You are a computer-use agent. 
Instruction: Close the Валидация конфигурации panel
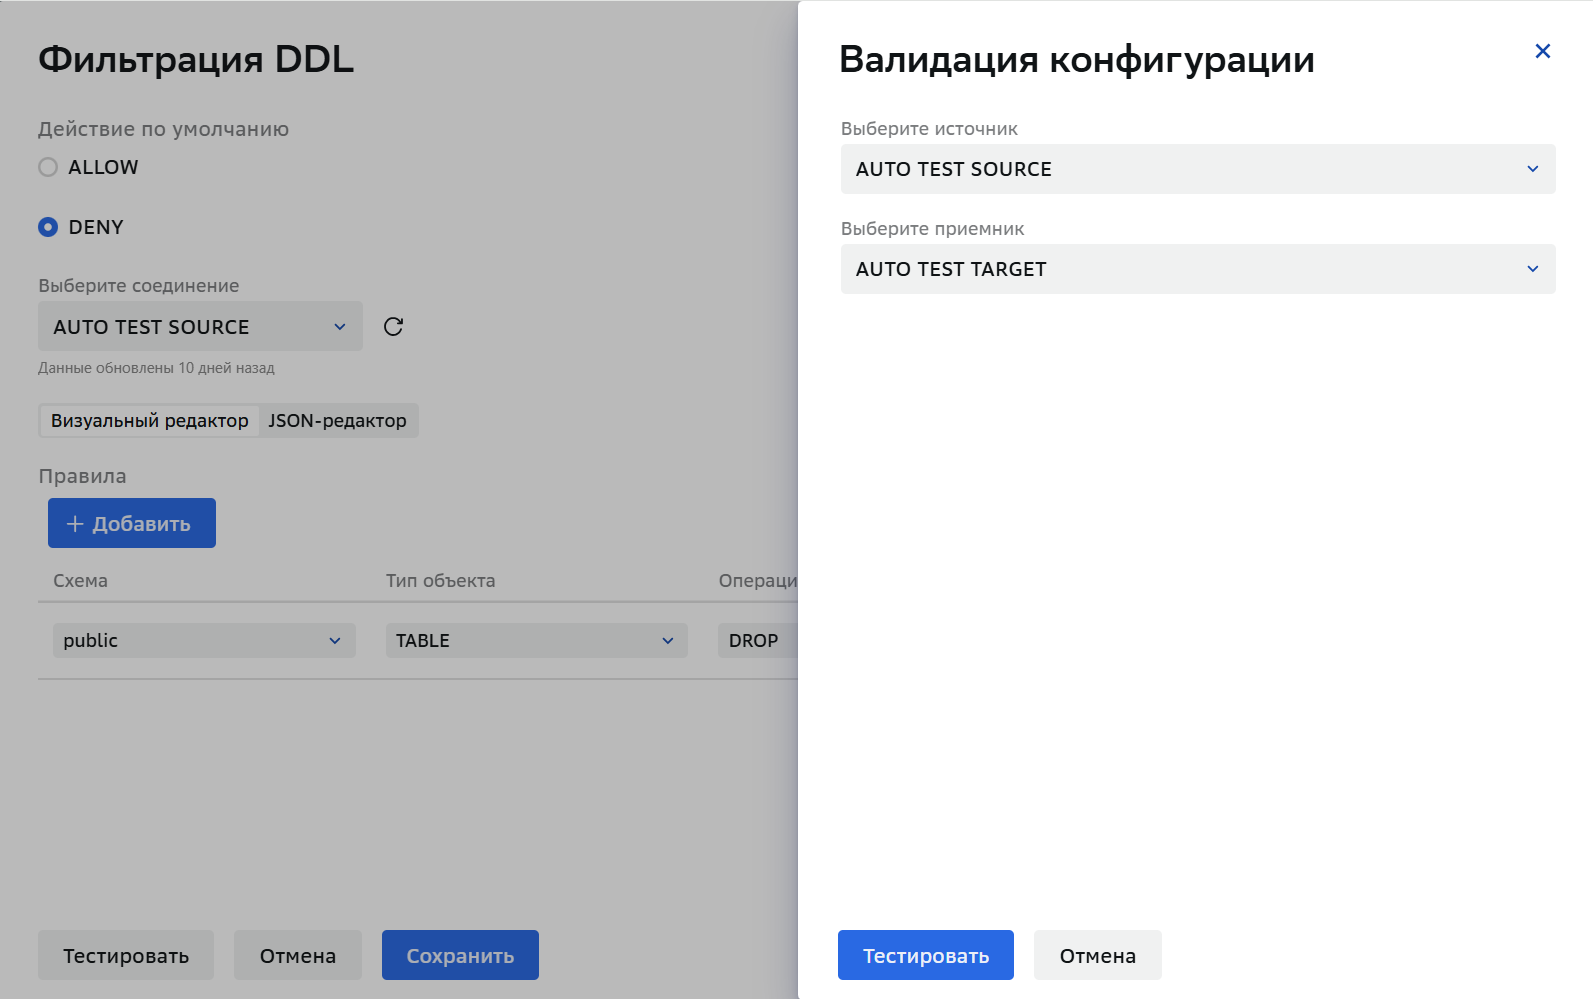[1543, 51]
